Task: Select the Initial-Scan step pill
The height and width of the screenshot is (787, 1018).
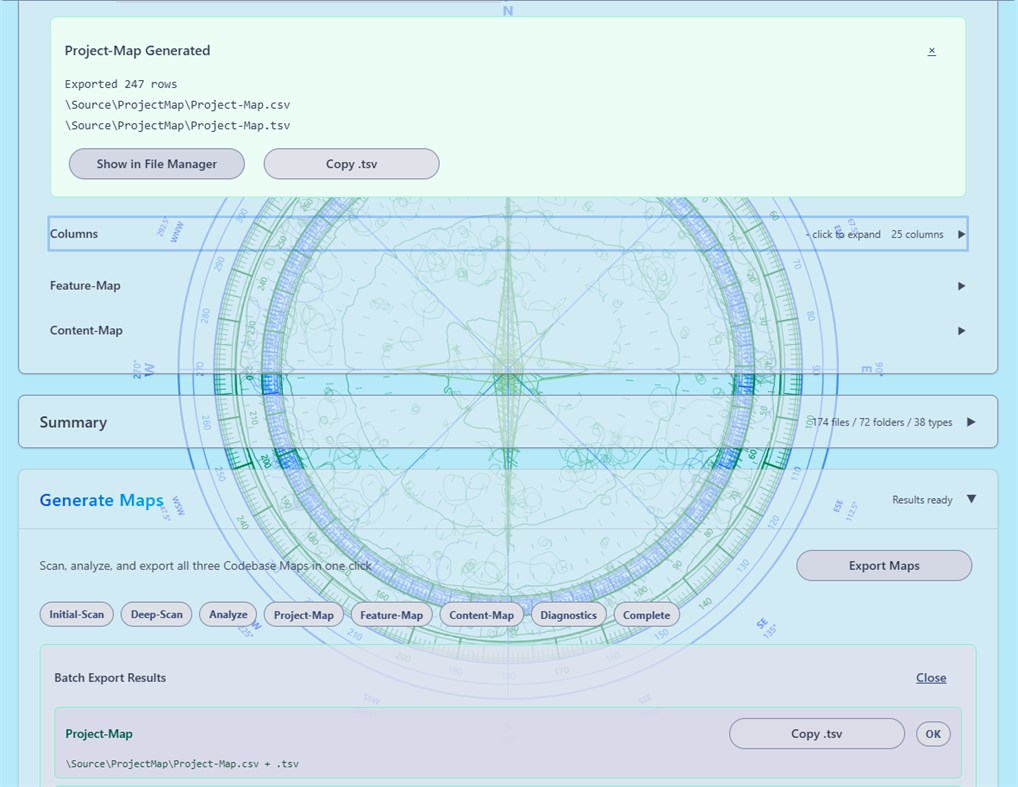Action: click(77, 614)
